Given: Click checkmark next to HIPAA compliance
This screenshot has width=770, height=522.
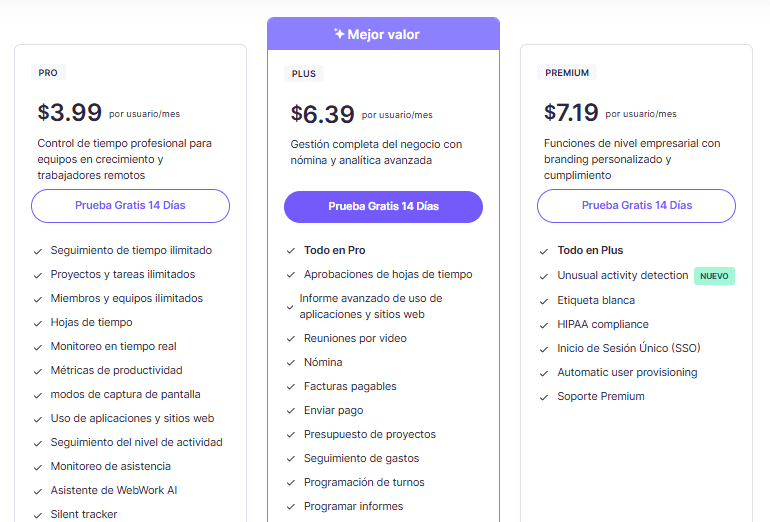Looking at the screenshot, I should click(x=544, y=325).
